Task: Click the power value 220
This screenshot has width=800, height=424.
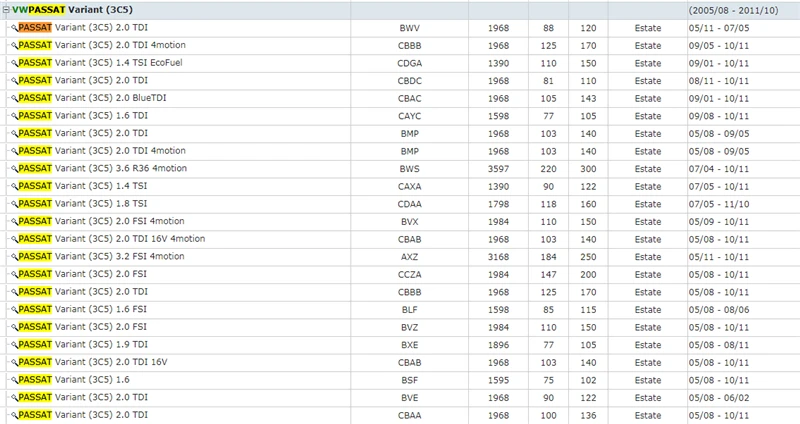Action: tap(548, 169)
